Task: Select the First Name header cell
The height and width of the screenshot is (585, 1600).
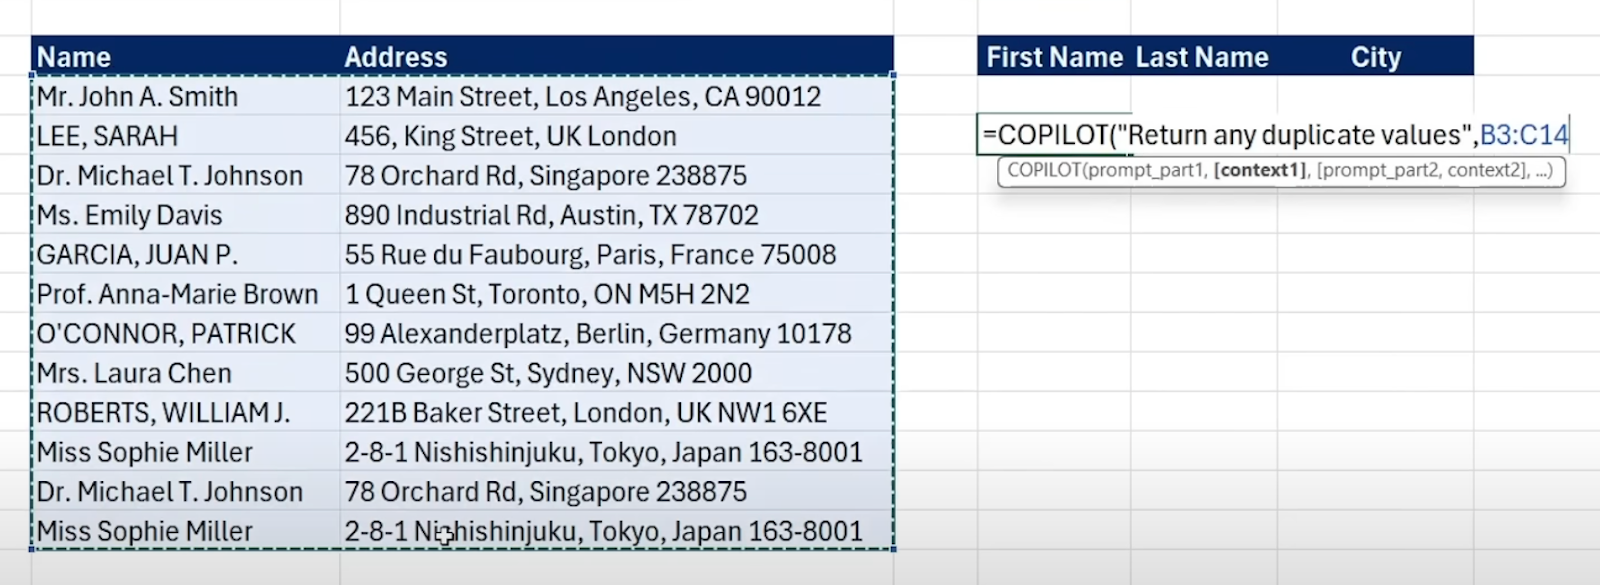Action: (x=1054, y=57)
